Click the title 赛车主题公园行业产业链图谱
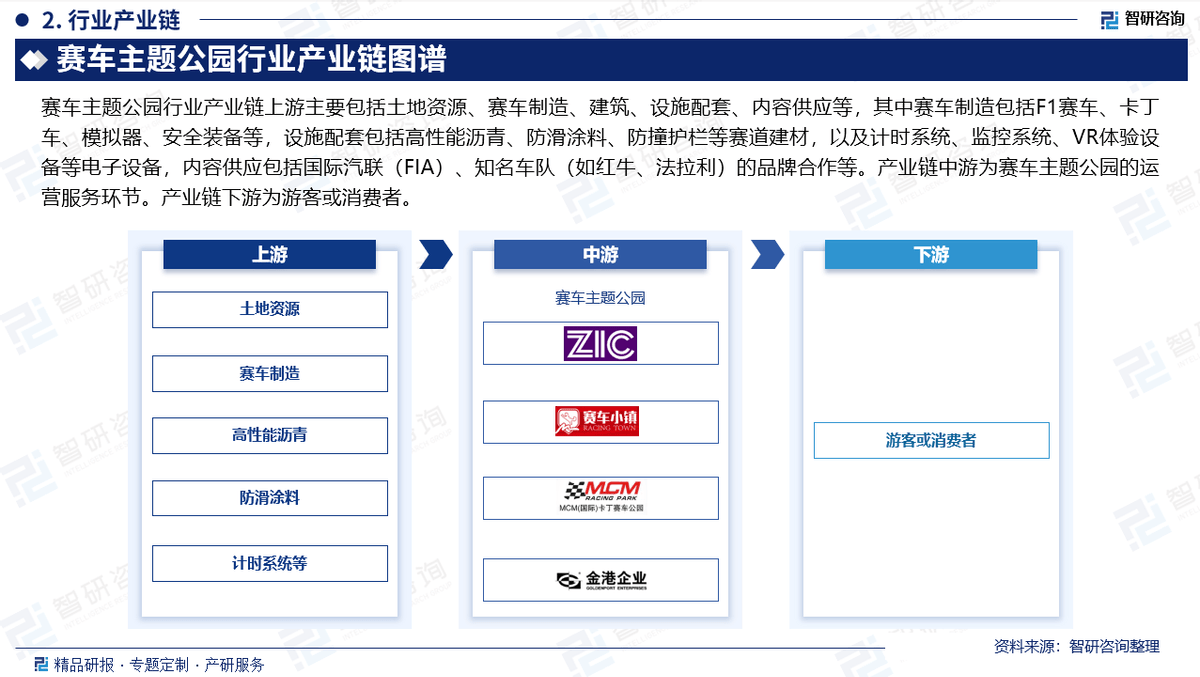 click(x=251, y=60)
